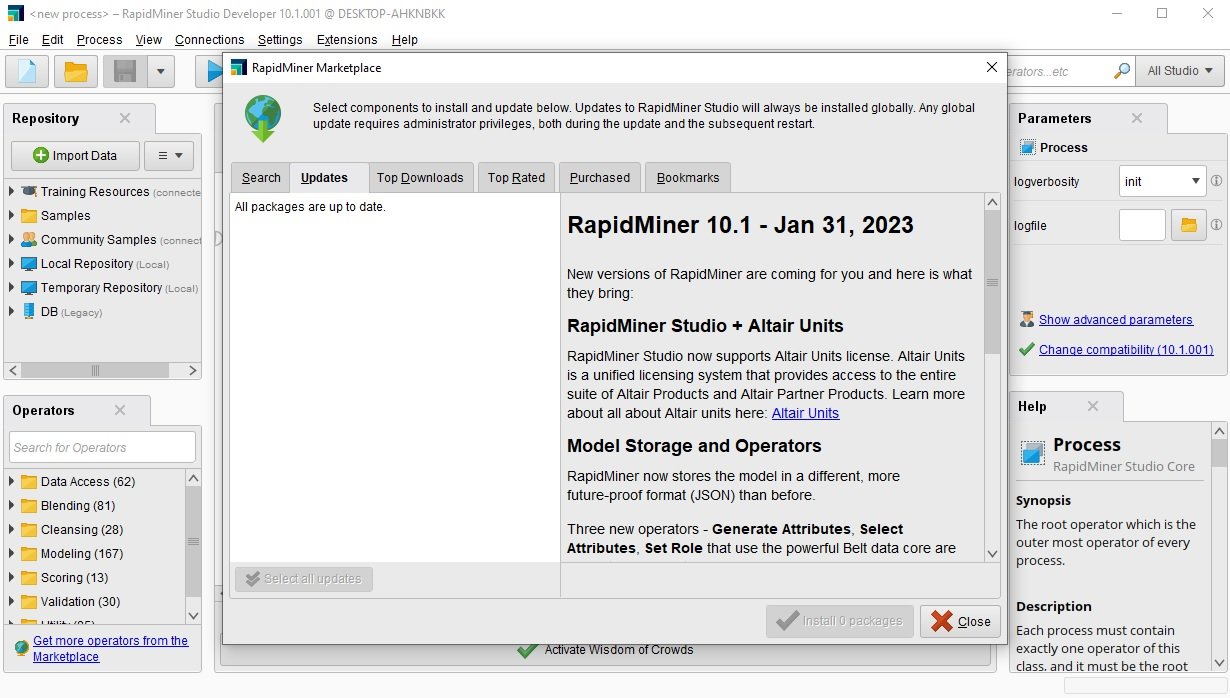Viewport: 1230px width, 698px height.
Task: Click the Community Samples people icon
Action: (28, 239)
